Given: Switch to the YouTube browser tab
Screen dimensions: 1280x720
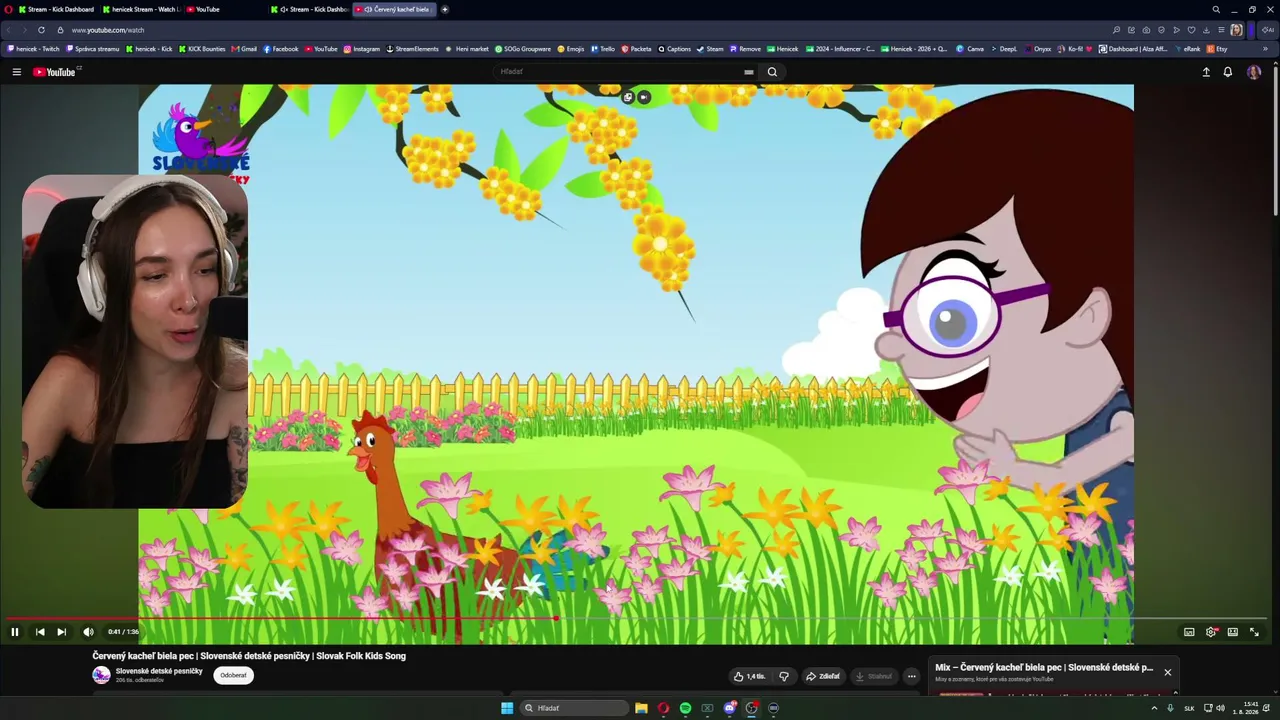Looking at the screenshot, I should [x=225, y=9].
